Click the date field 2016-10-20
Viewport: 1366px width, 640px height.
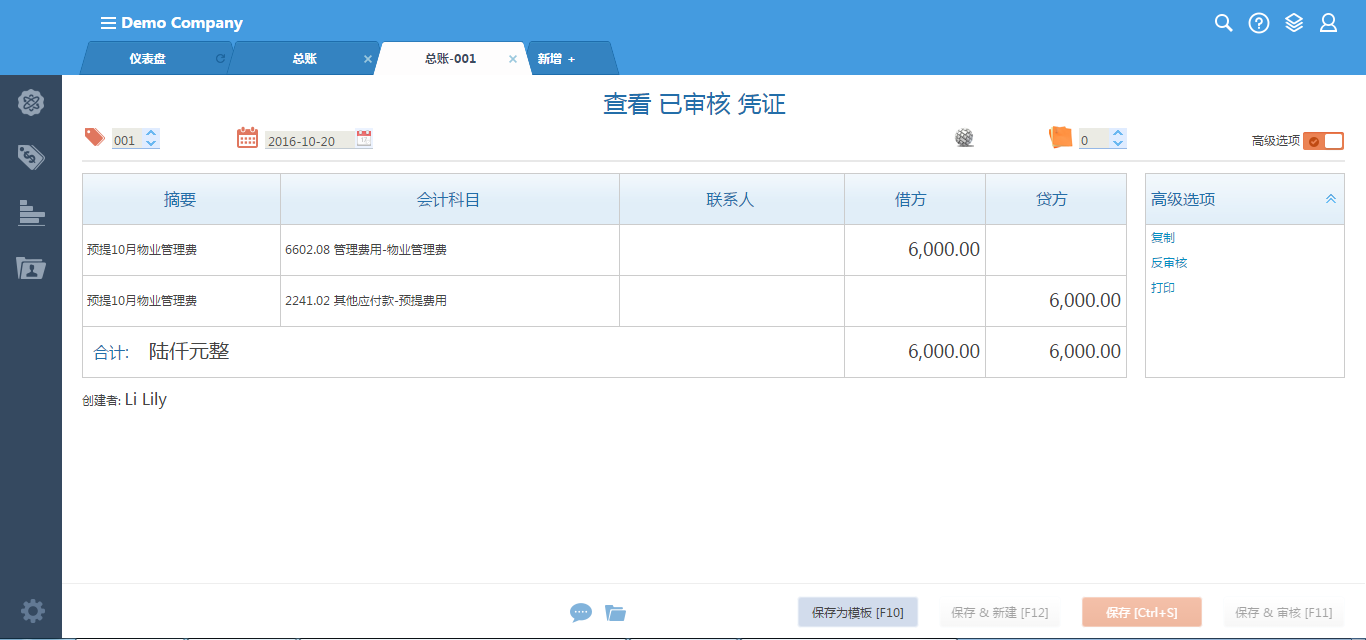click(310, 141)
